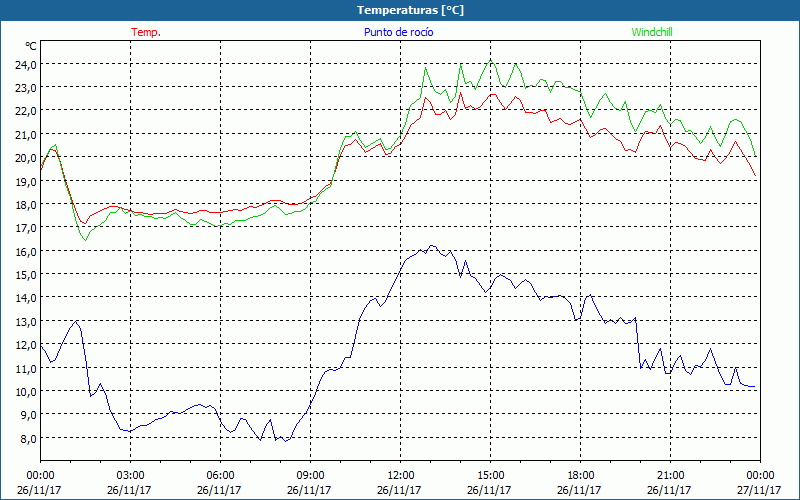
Task: Click the 12:00 time axis label
Action: [401, 476]
